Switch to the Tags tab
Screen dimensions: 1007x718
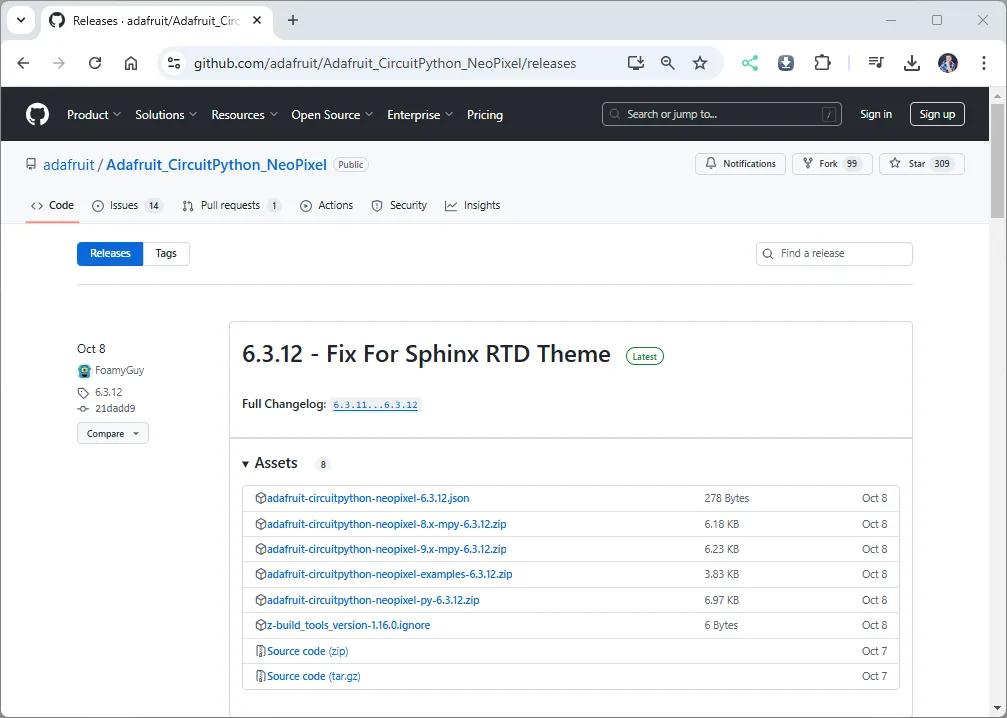click(166, 253)
